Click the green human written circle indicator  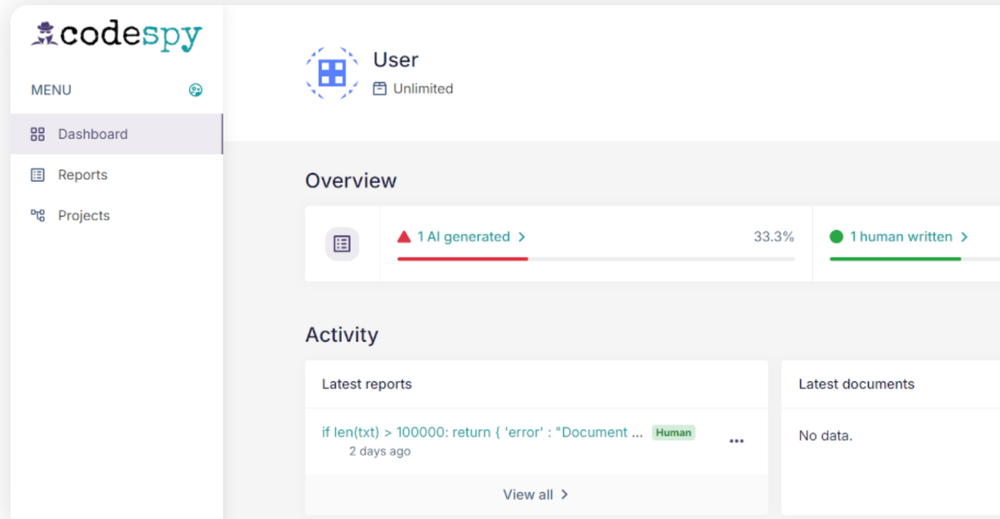point(836,237)
